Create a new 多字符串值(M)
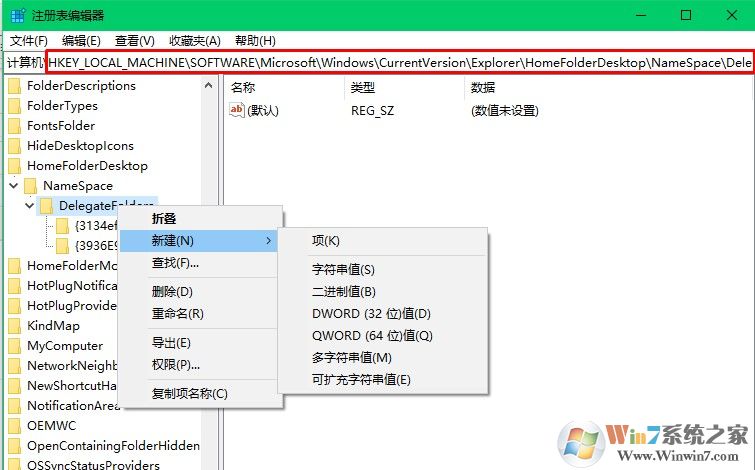 (x=351, y=358)
